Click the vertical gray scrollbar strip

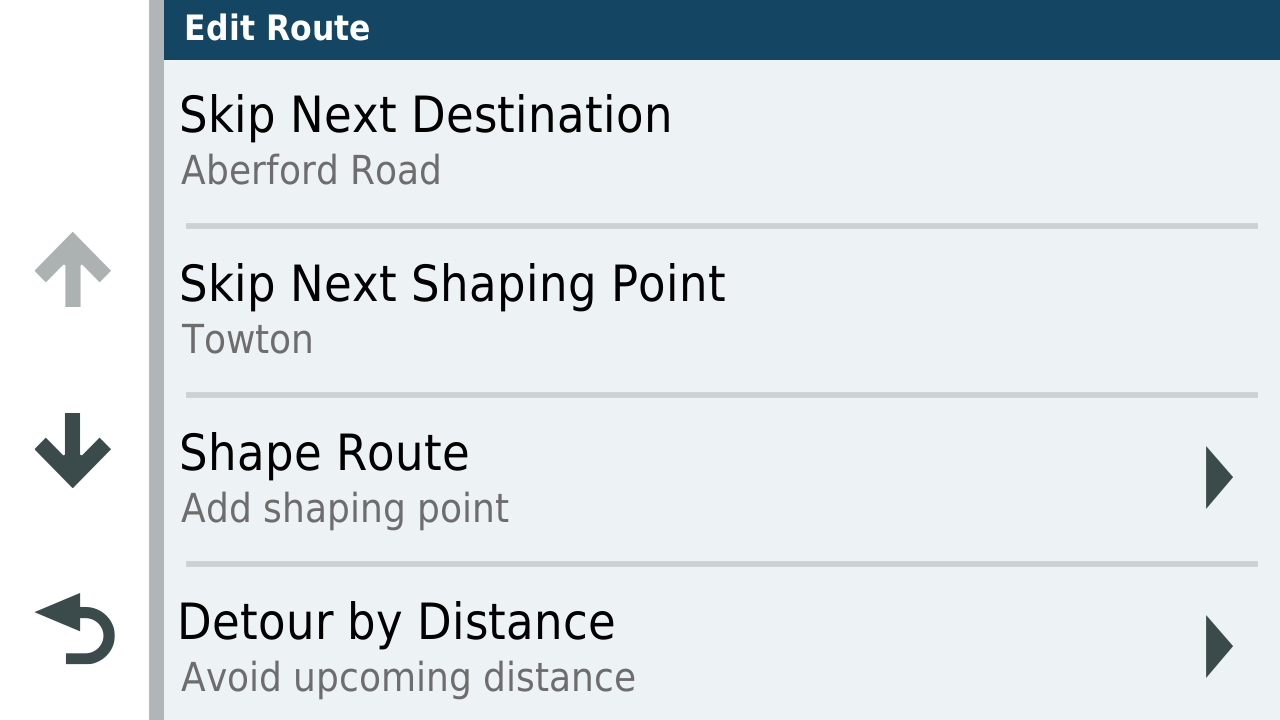tap(156, 360)
